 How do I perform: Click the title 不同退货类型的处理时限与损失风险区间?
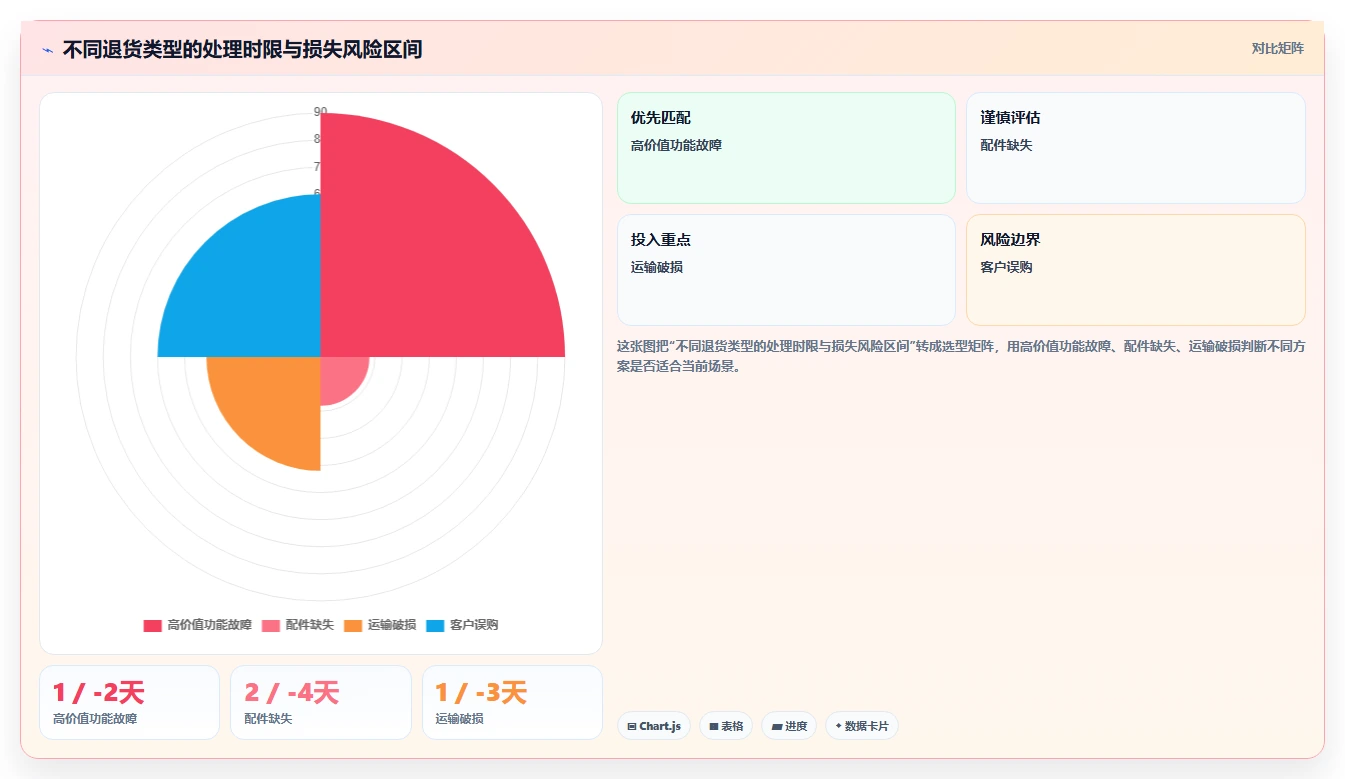242,49
